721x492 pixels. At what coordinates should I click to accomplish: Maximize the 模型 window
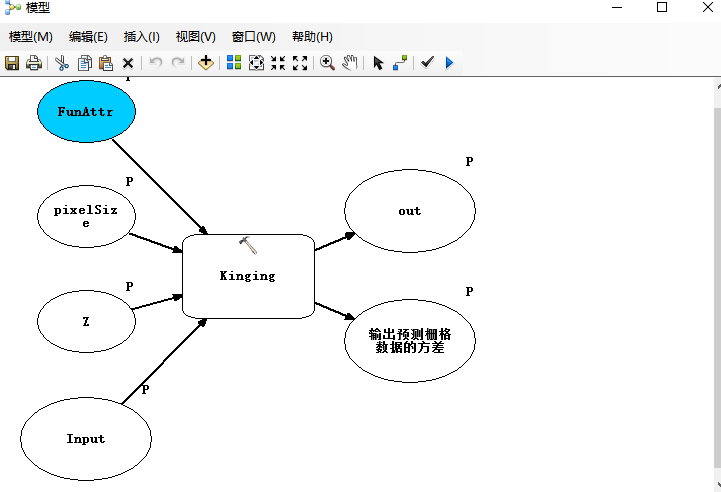click(662, 7)
